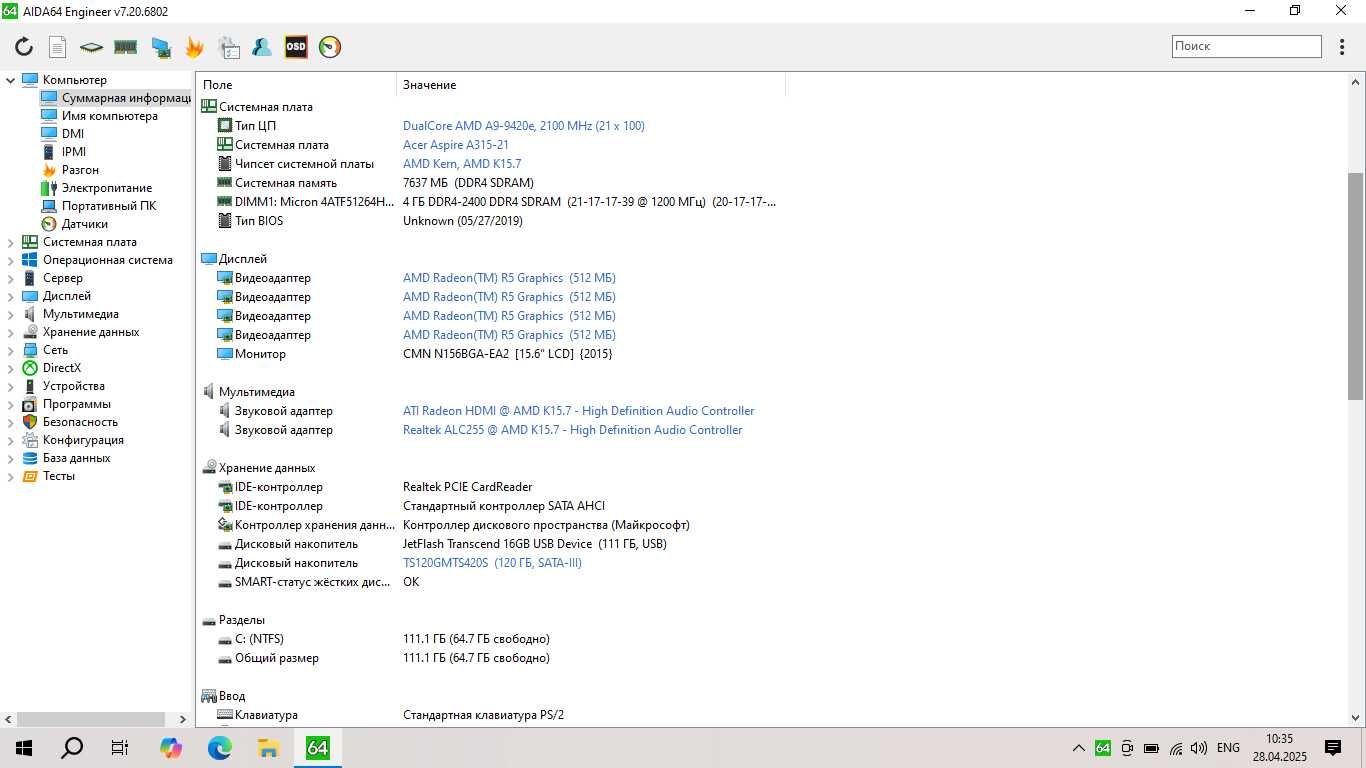Select the Тип BIOS row
1366x768 pixels.
490,221
